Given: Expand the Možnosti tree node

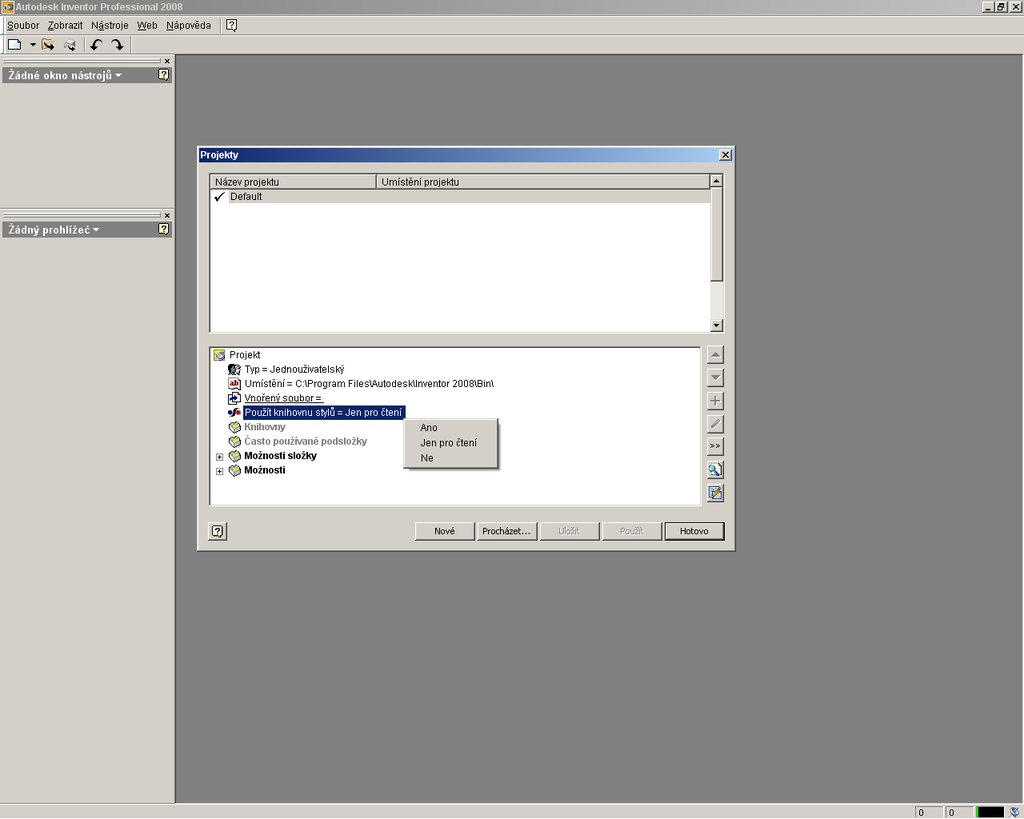Looking at the screenshot, I should [220, 471].
